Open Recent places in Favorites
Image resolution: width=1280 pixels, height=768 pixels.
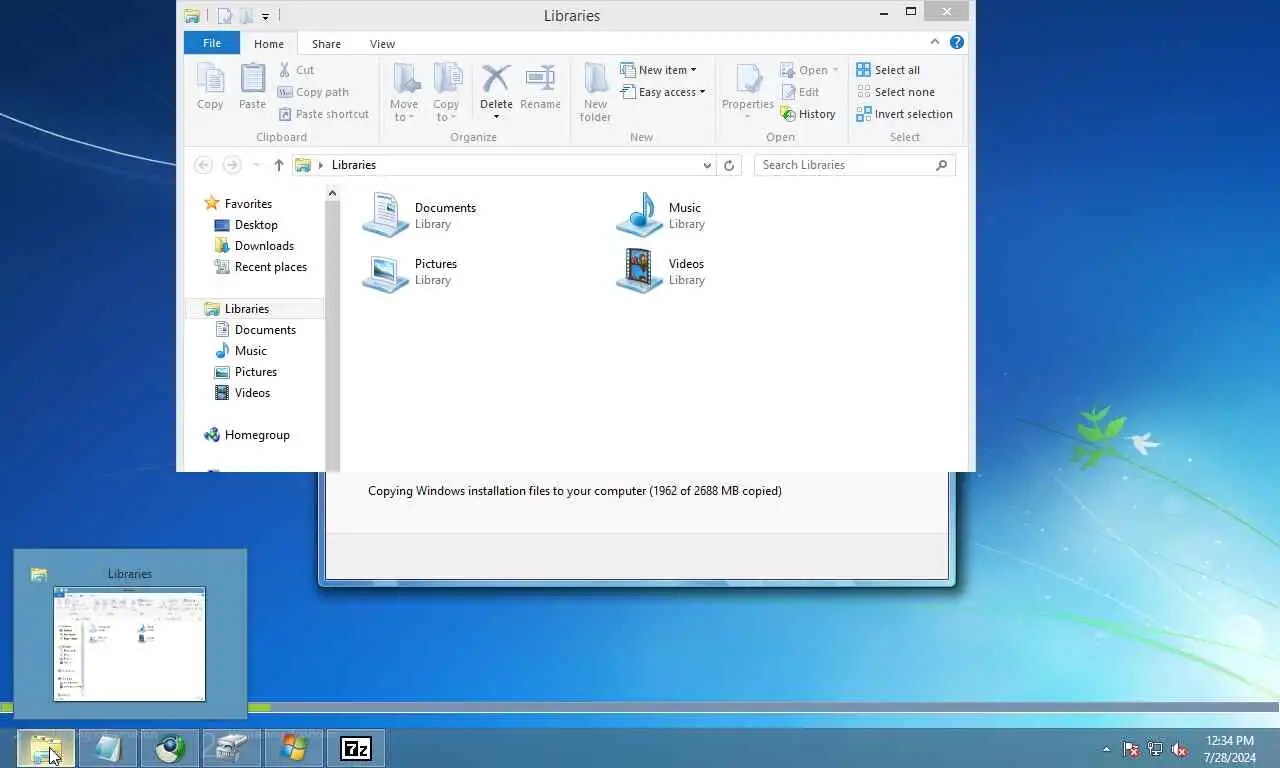tap(261, 267)
